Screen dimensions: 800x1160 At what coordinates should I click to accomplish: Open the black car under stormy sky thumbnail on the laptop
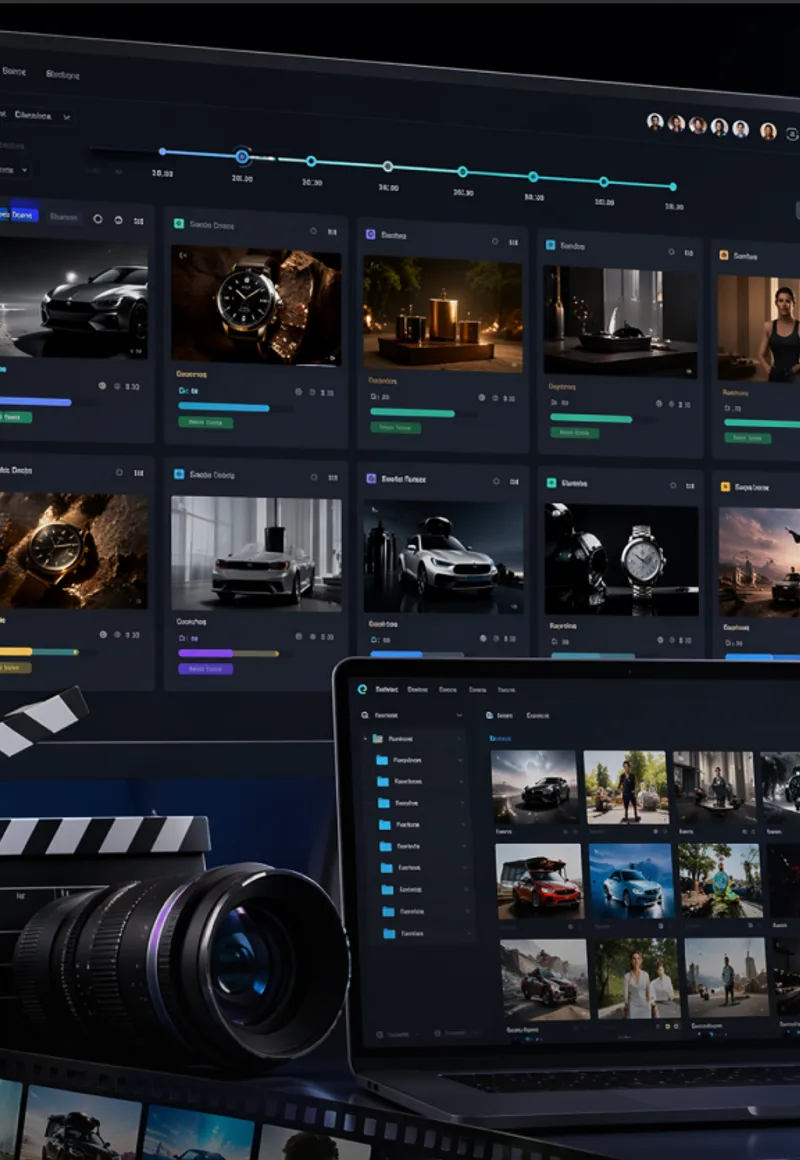[x=534, y=787]
